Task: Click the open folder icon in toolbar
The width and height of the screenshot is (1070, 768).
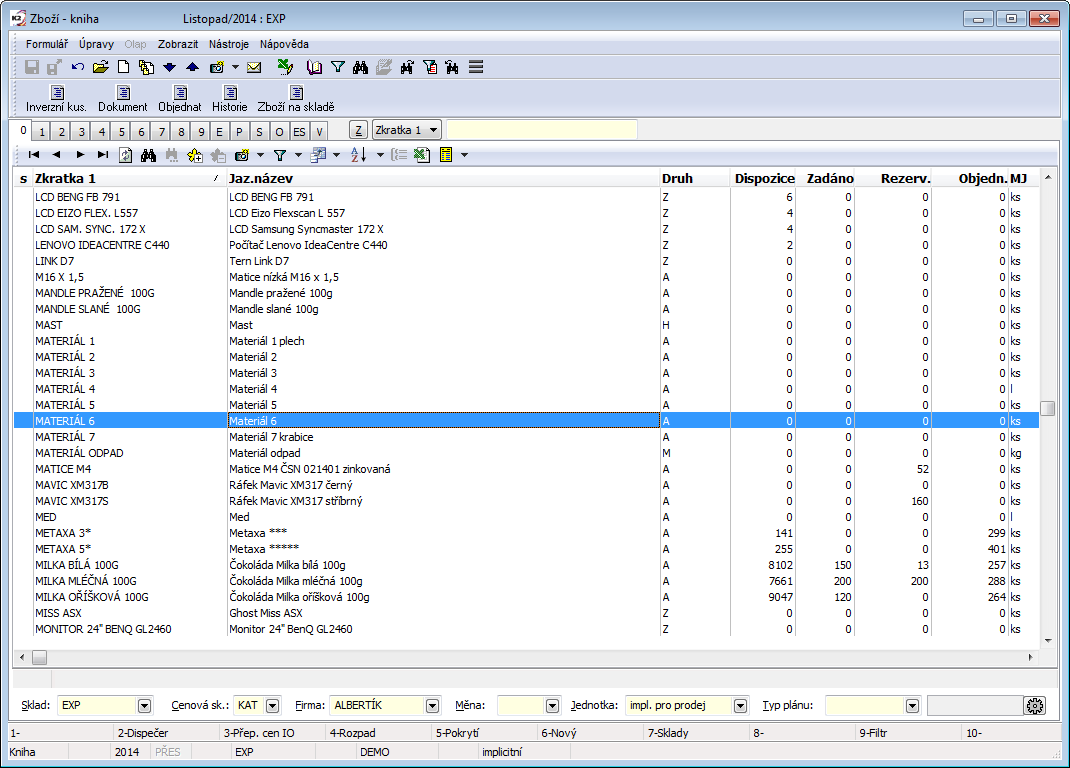Action: coord(100,67)
